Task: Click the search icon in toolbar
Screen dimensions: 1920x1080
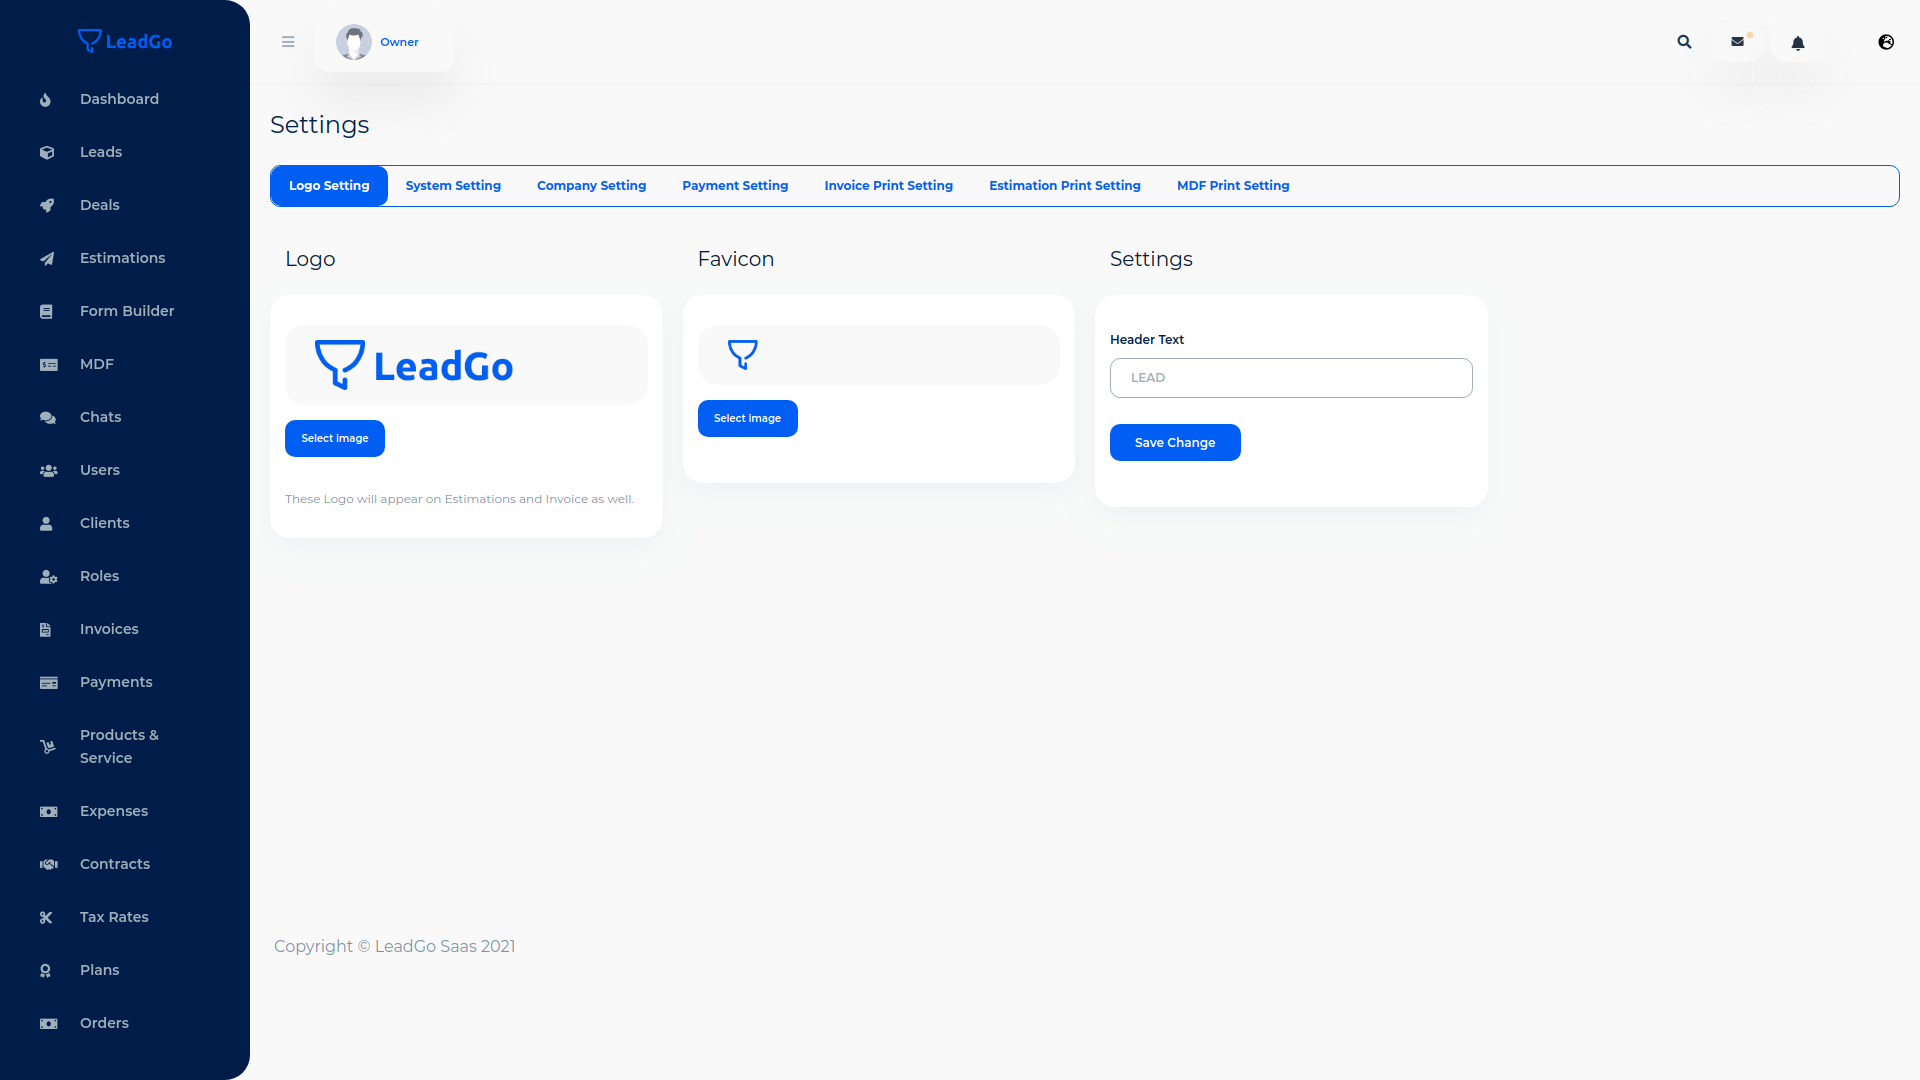Action: tap(1684, 42)
